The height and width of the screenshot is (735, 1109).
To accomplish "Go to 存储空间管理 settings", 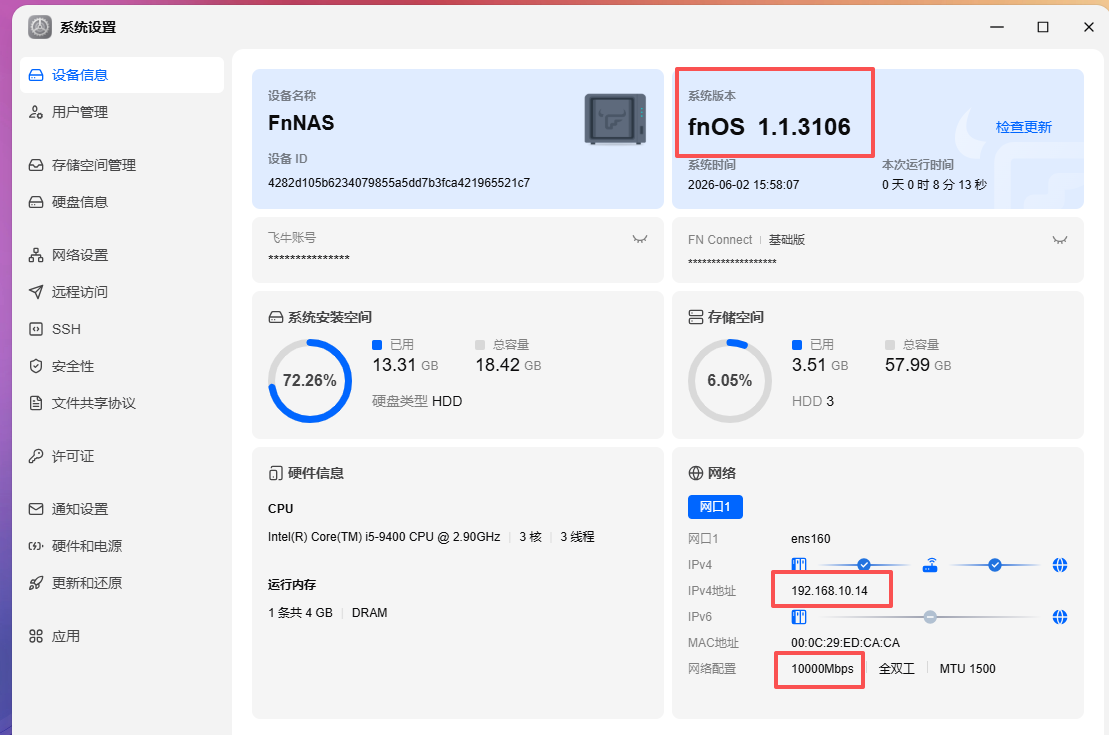I will (x=122, y=165).
